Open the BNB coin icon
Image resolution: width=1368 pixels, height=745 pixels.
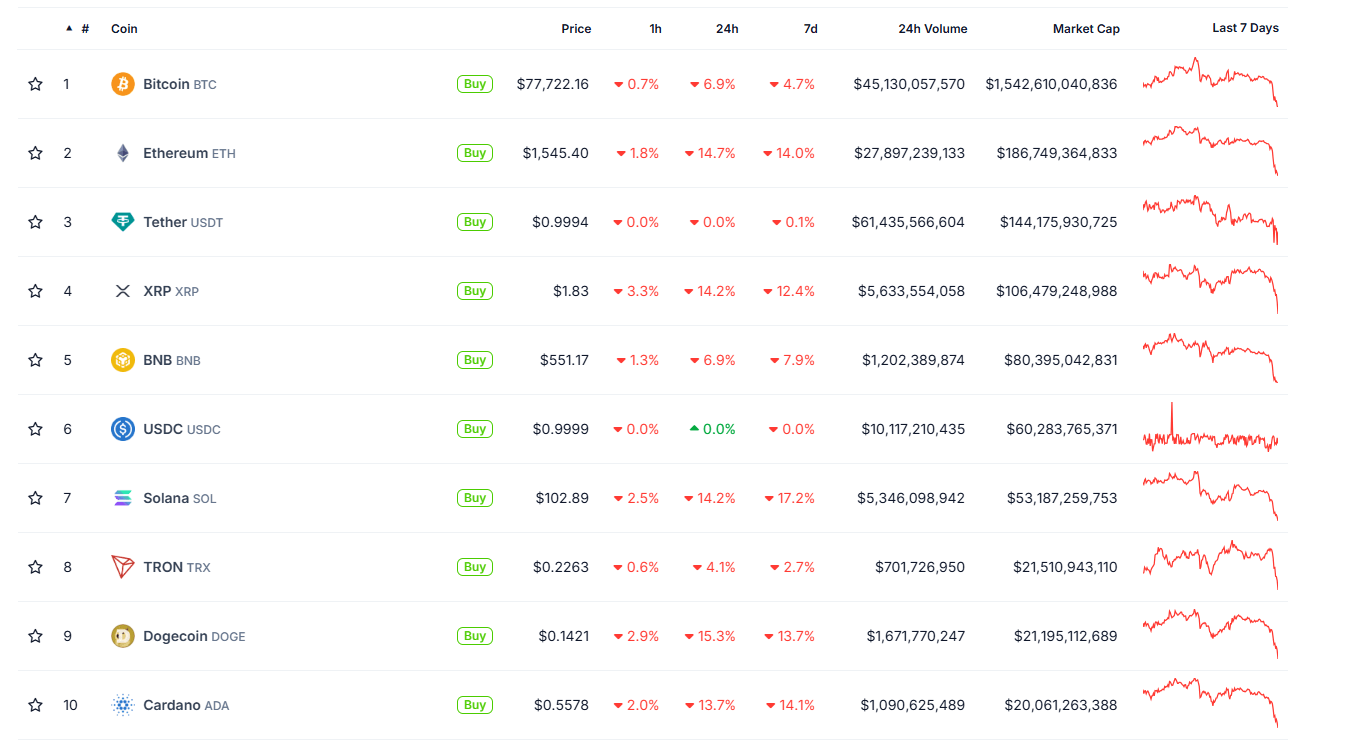point(122,360)
